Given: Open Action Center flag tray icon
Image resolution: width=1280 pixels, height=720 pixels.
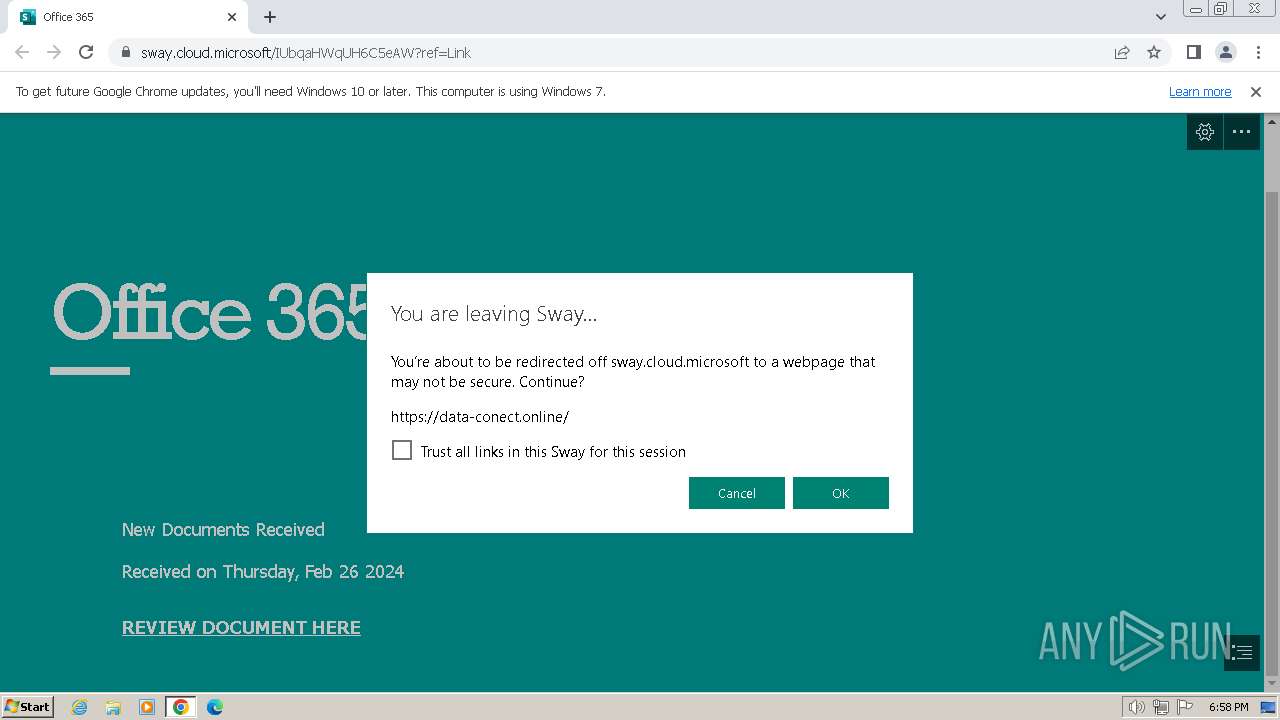Looking at the screenshot, I should click(1184, 707).
